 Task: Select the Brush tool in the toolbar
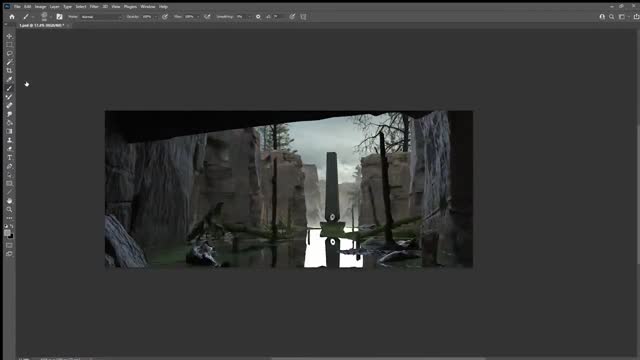pos(9,88)
